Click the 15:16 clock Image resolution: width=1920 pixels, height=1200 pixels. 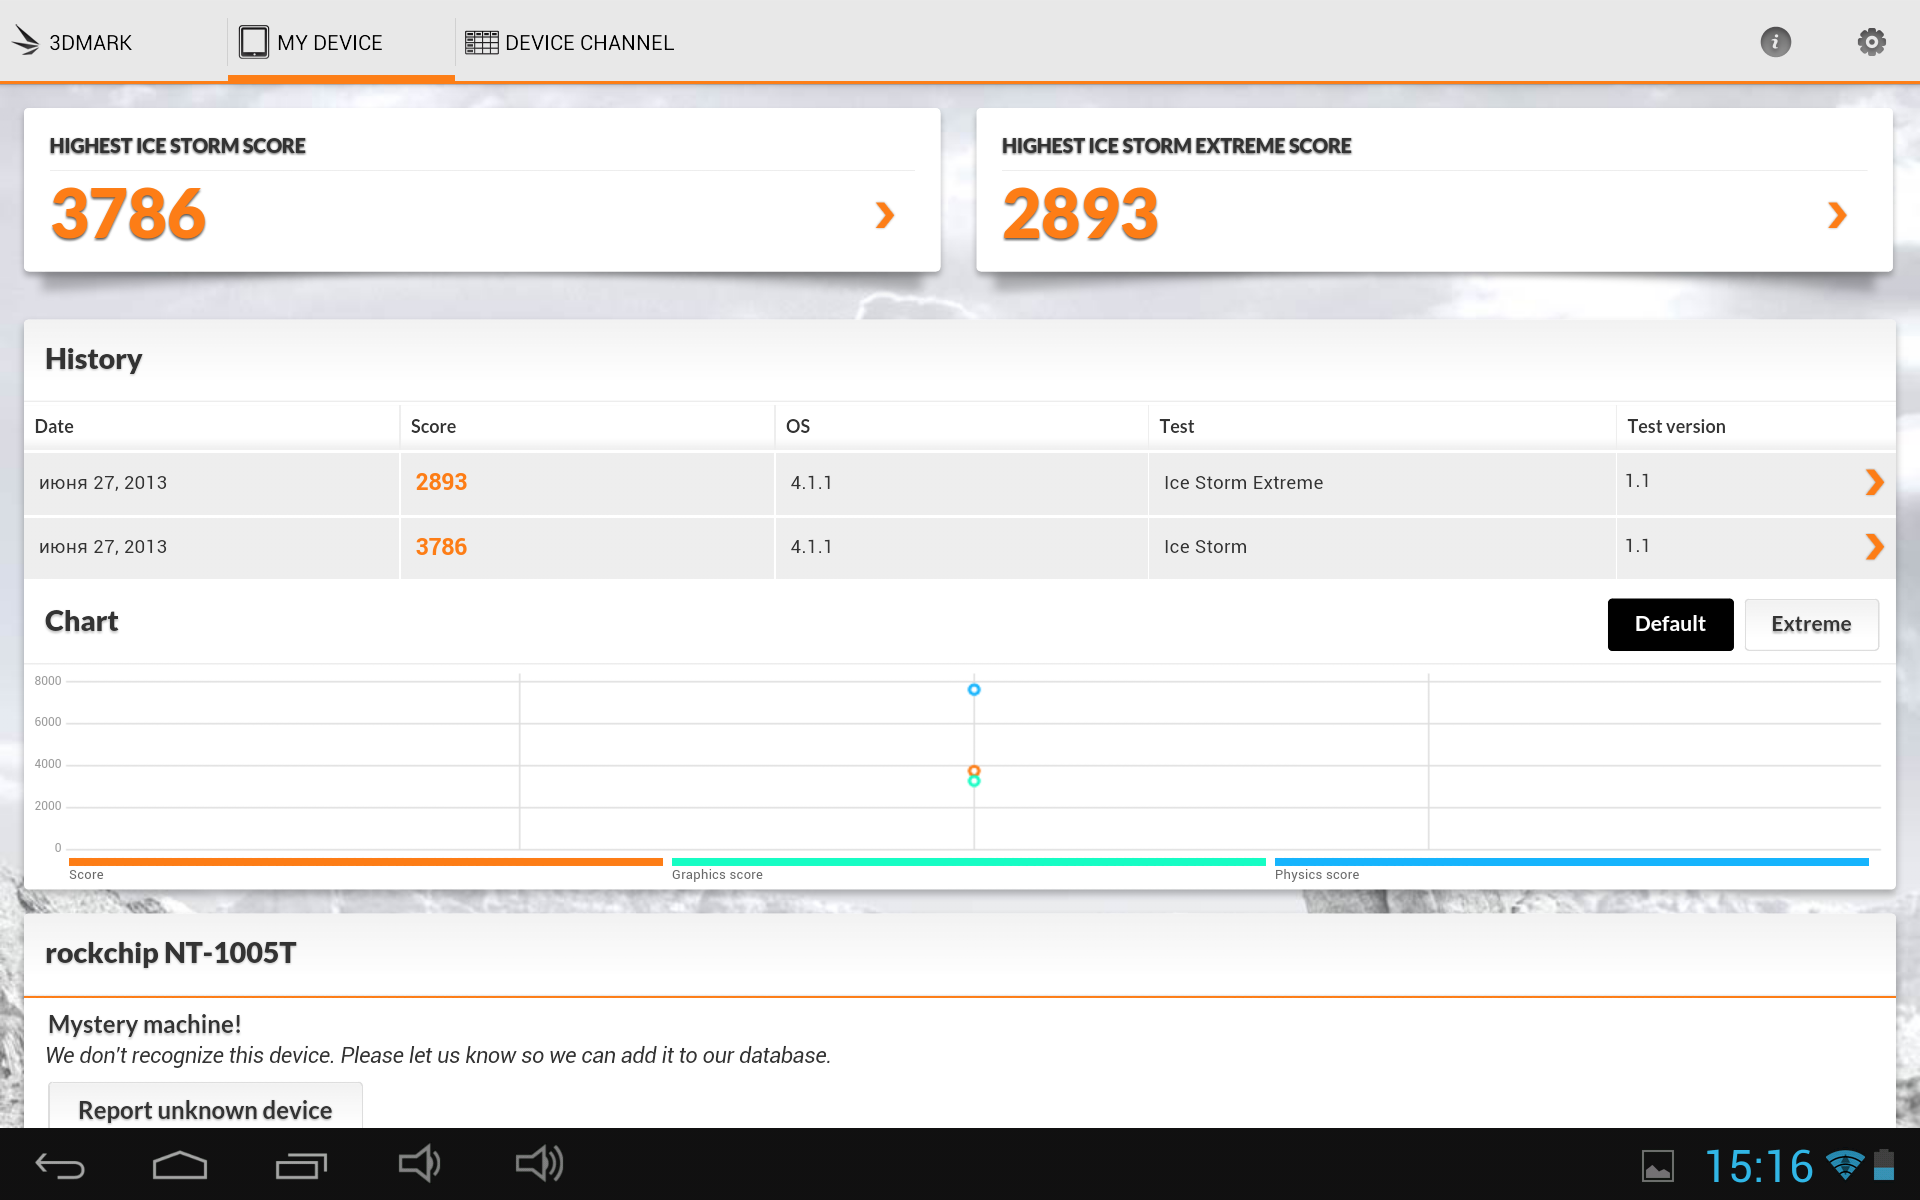click(1758, 1166)
